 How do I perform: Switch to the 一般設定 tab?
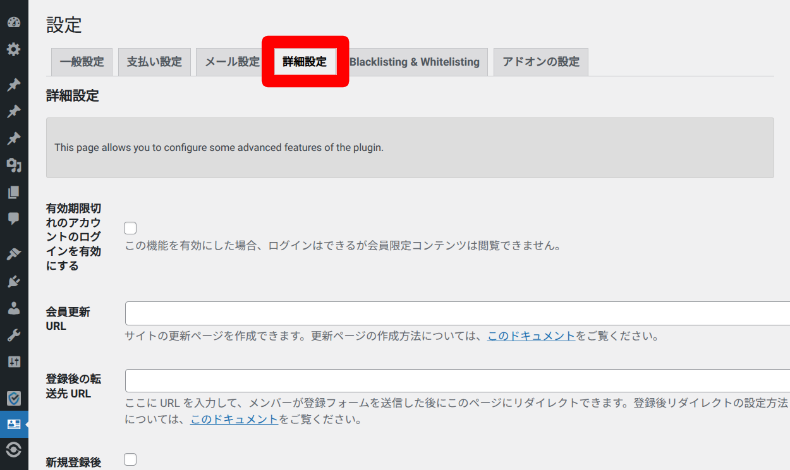[82, 62]
